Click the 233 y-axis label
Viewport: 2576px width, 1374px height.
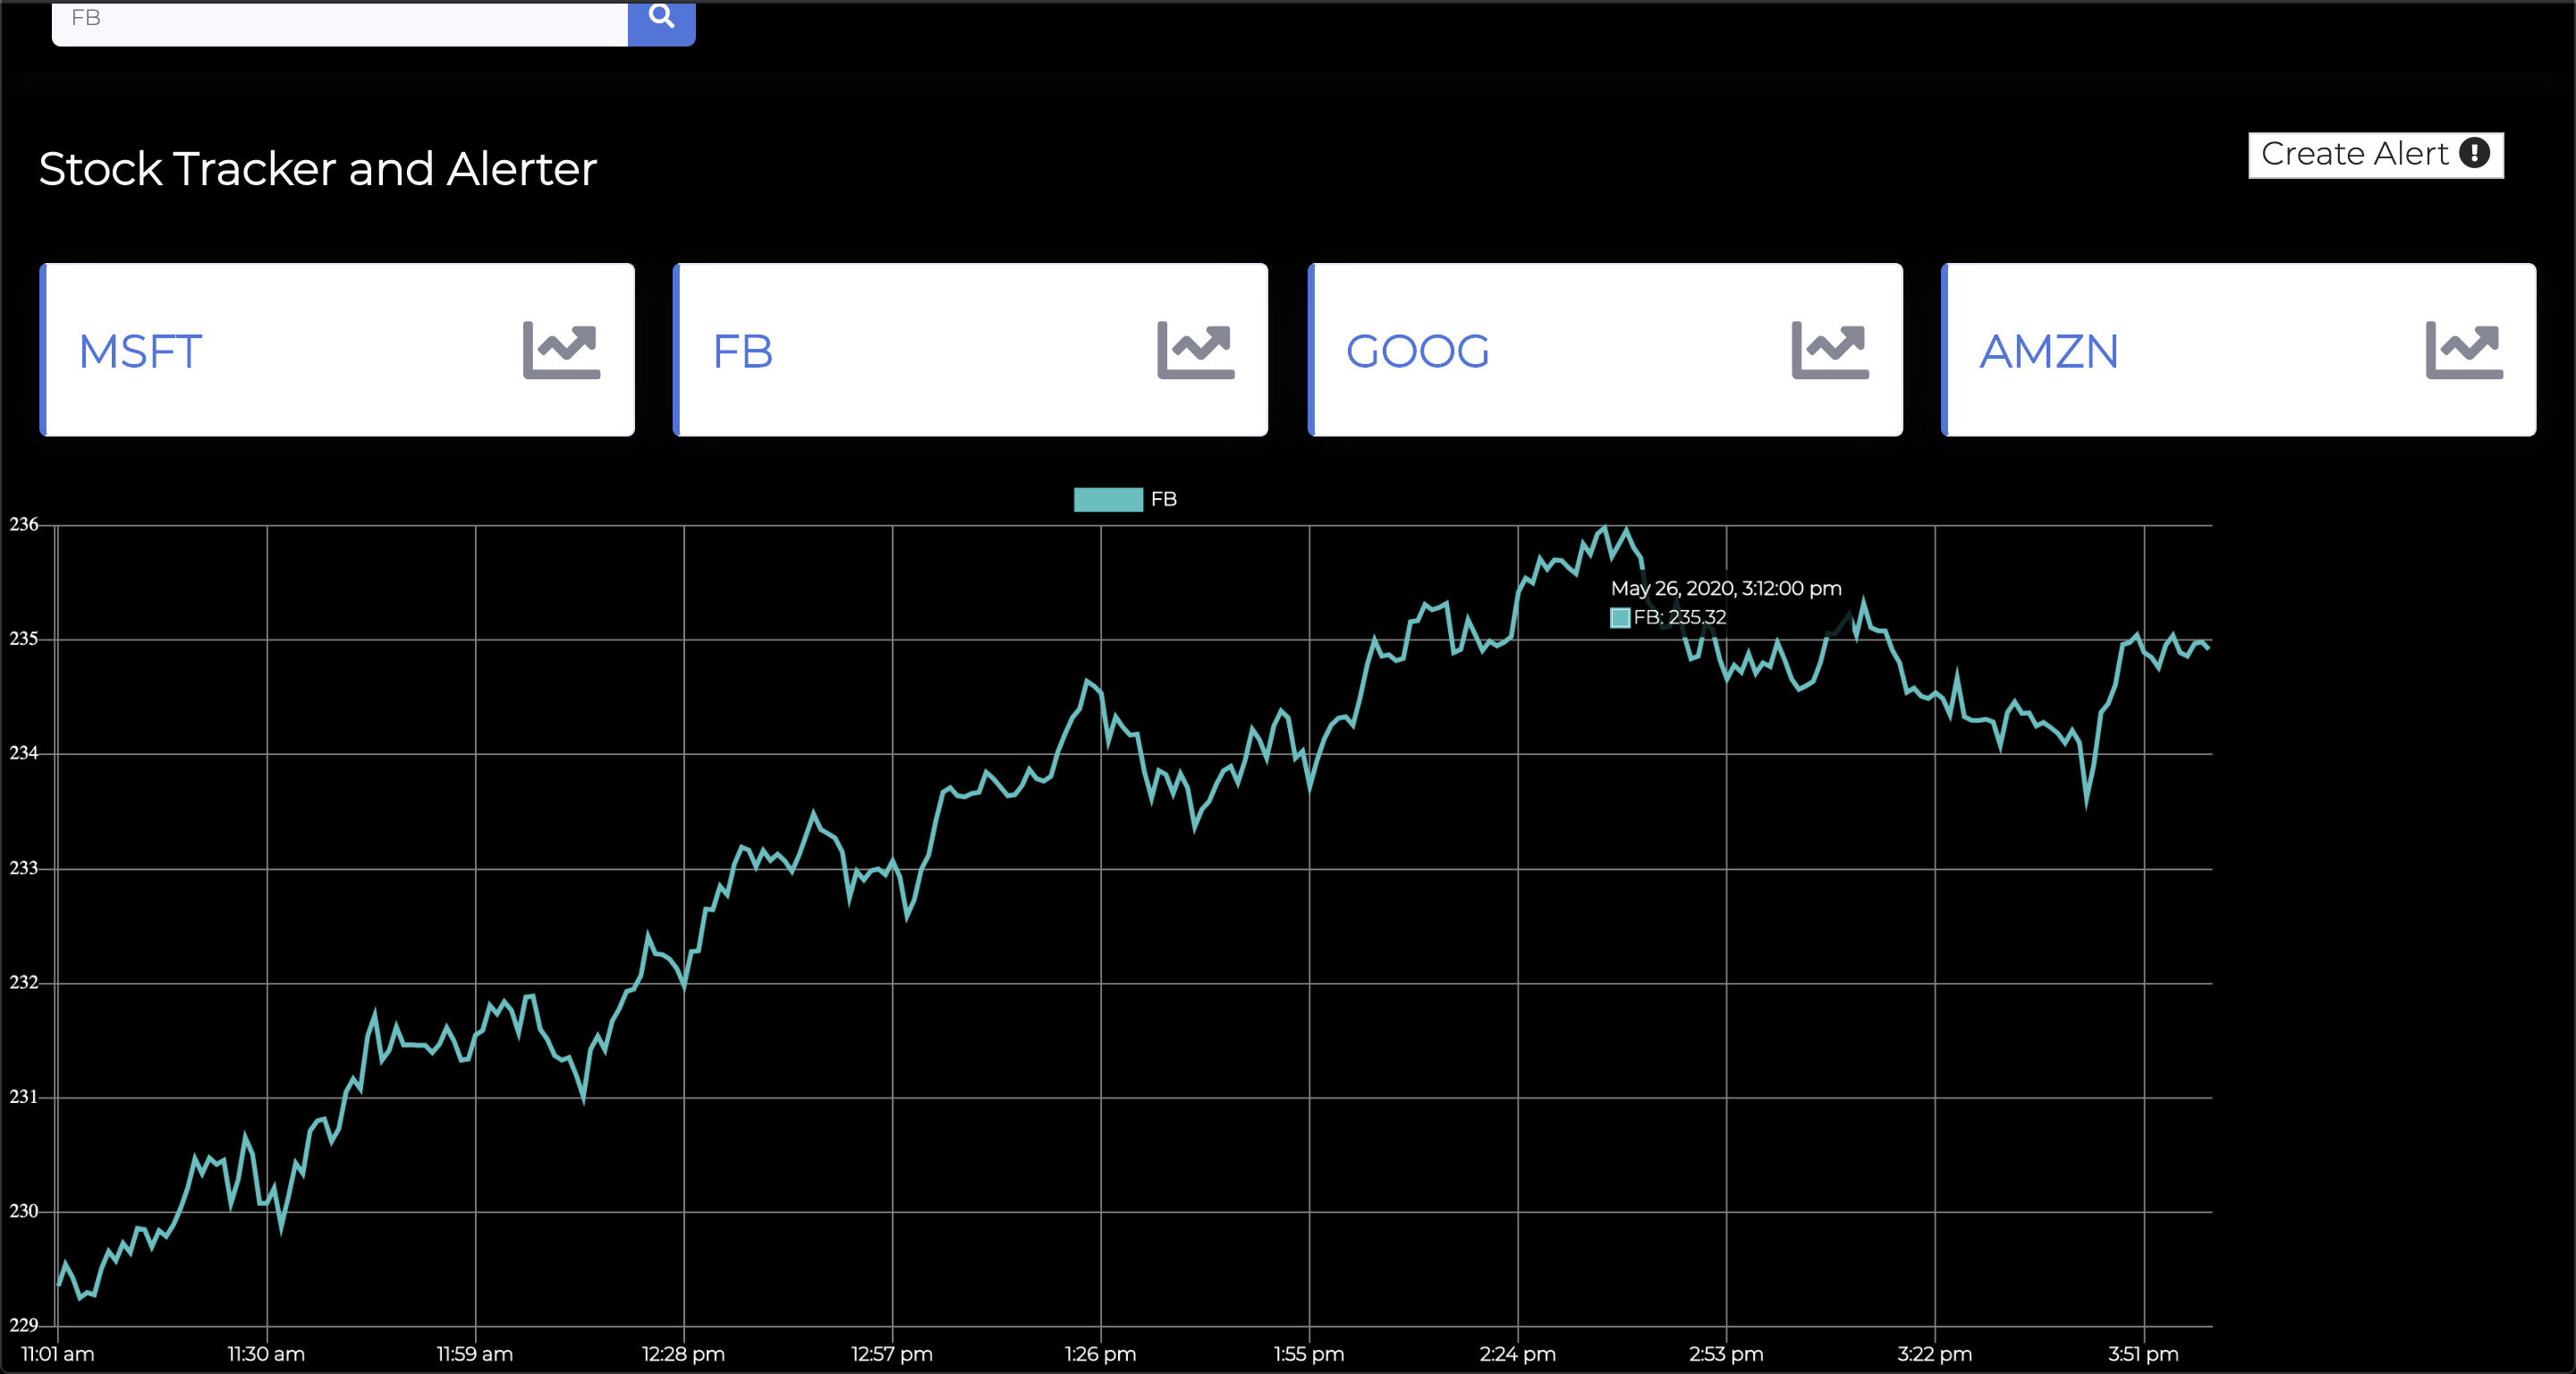(24, 868)
